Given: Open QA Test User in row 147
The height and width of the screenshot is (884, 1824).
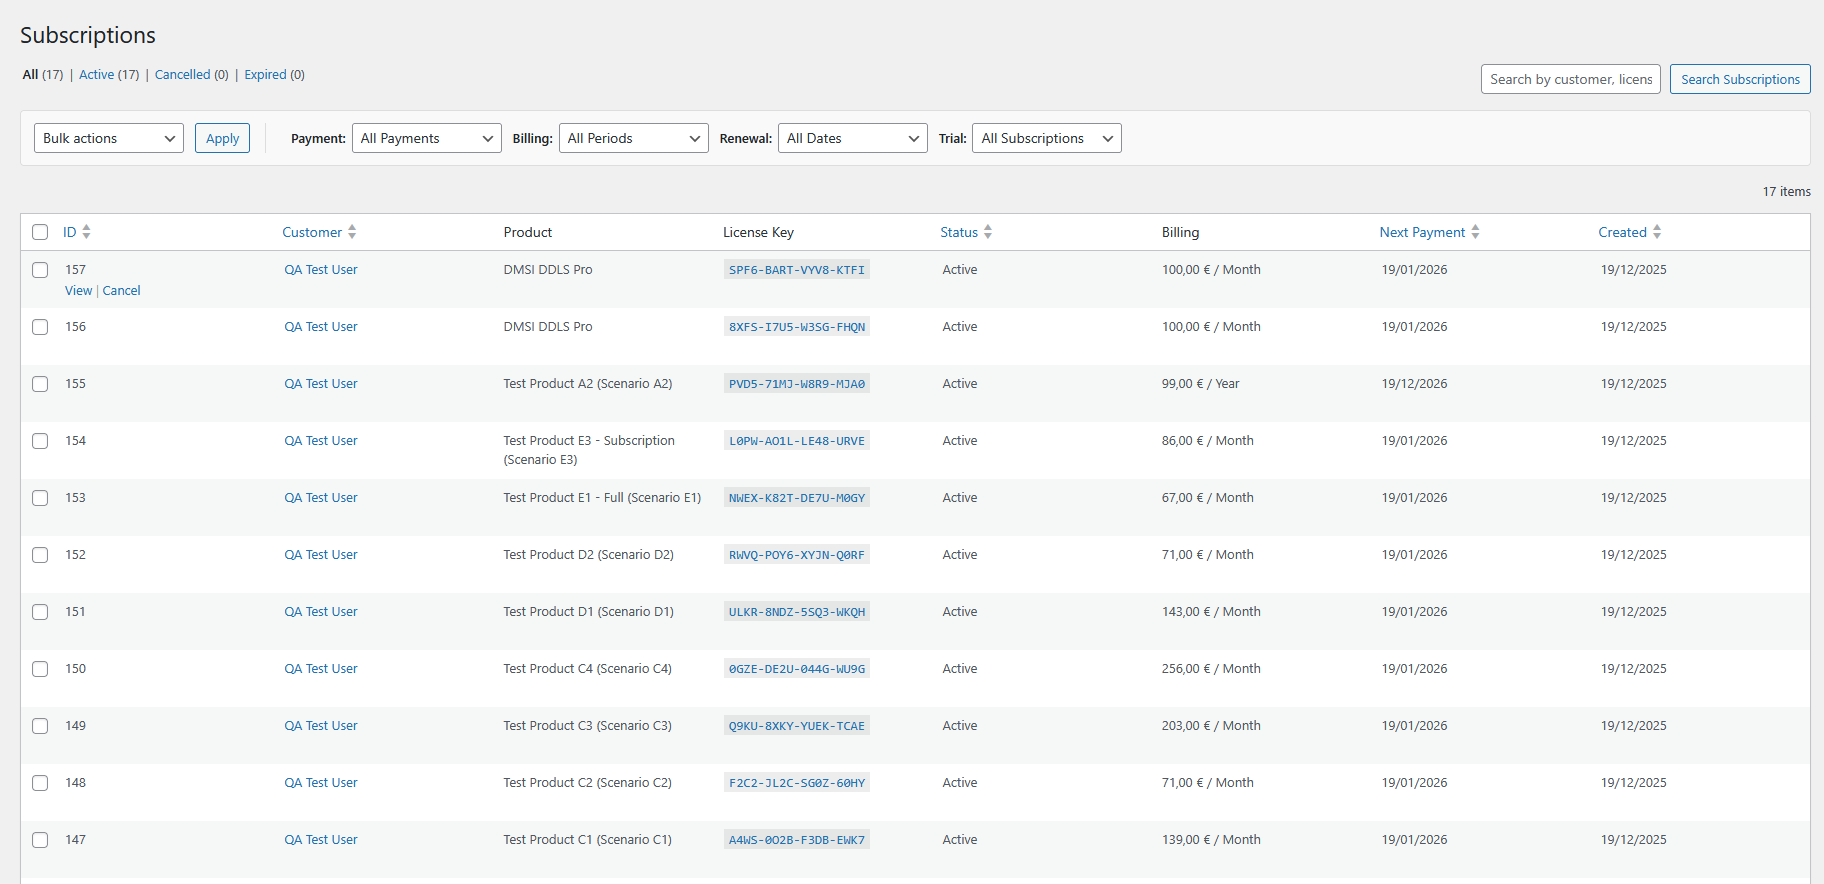Looking at the screenshot, I should coord(321,840).
